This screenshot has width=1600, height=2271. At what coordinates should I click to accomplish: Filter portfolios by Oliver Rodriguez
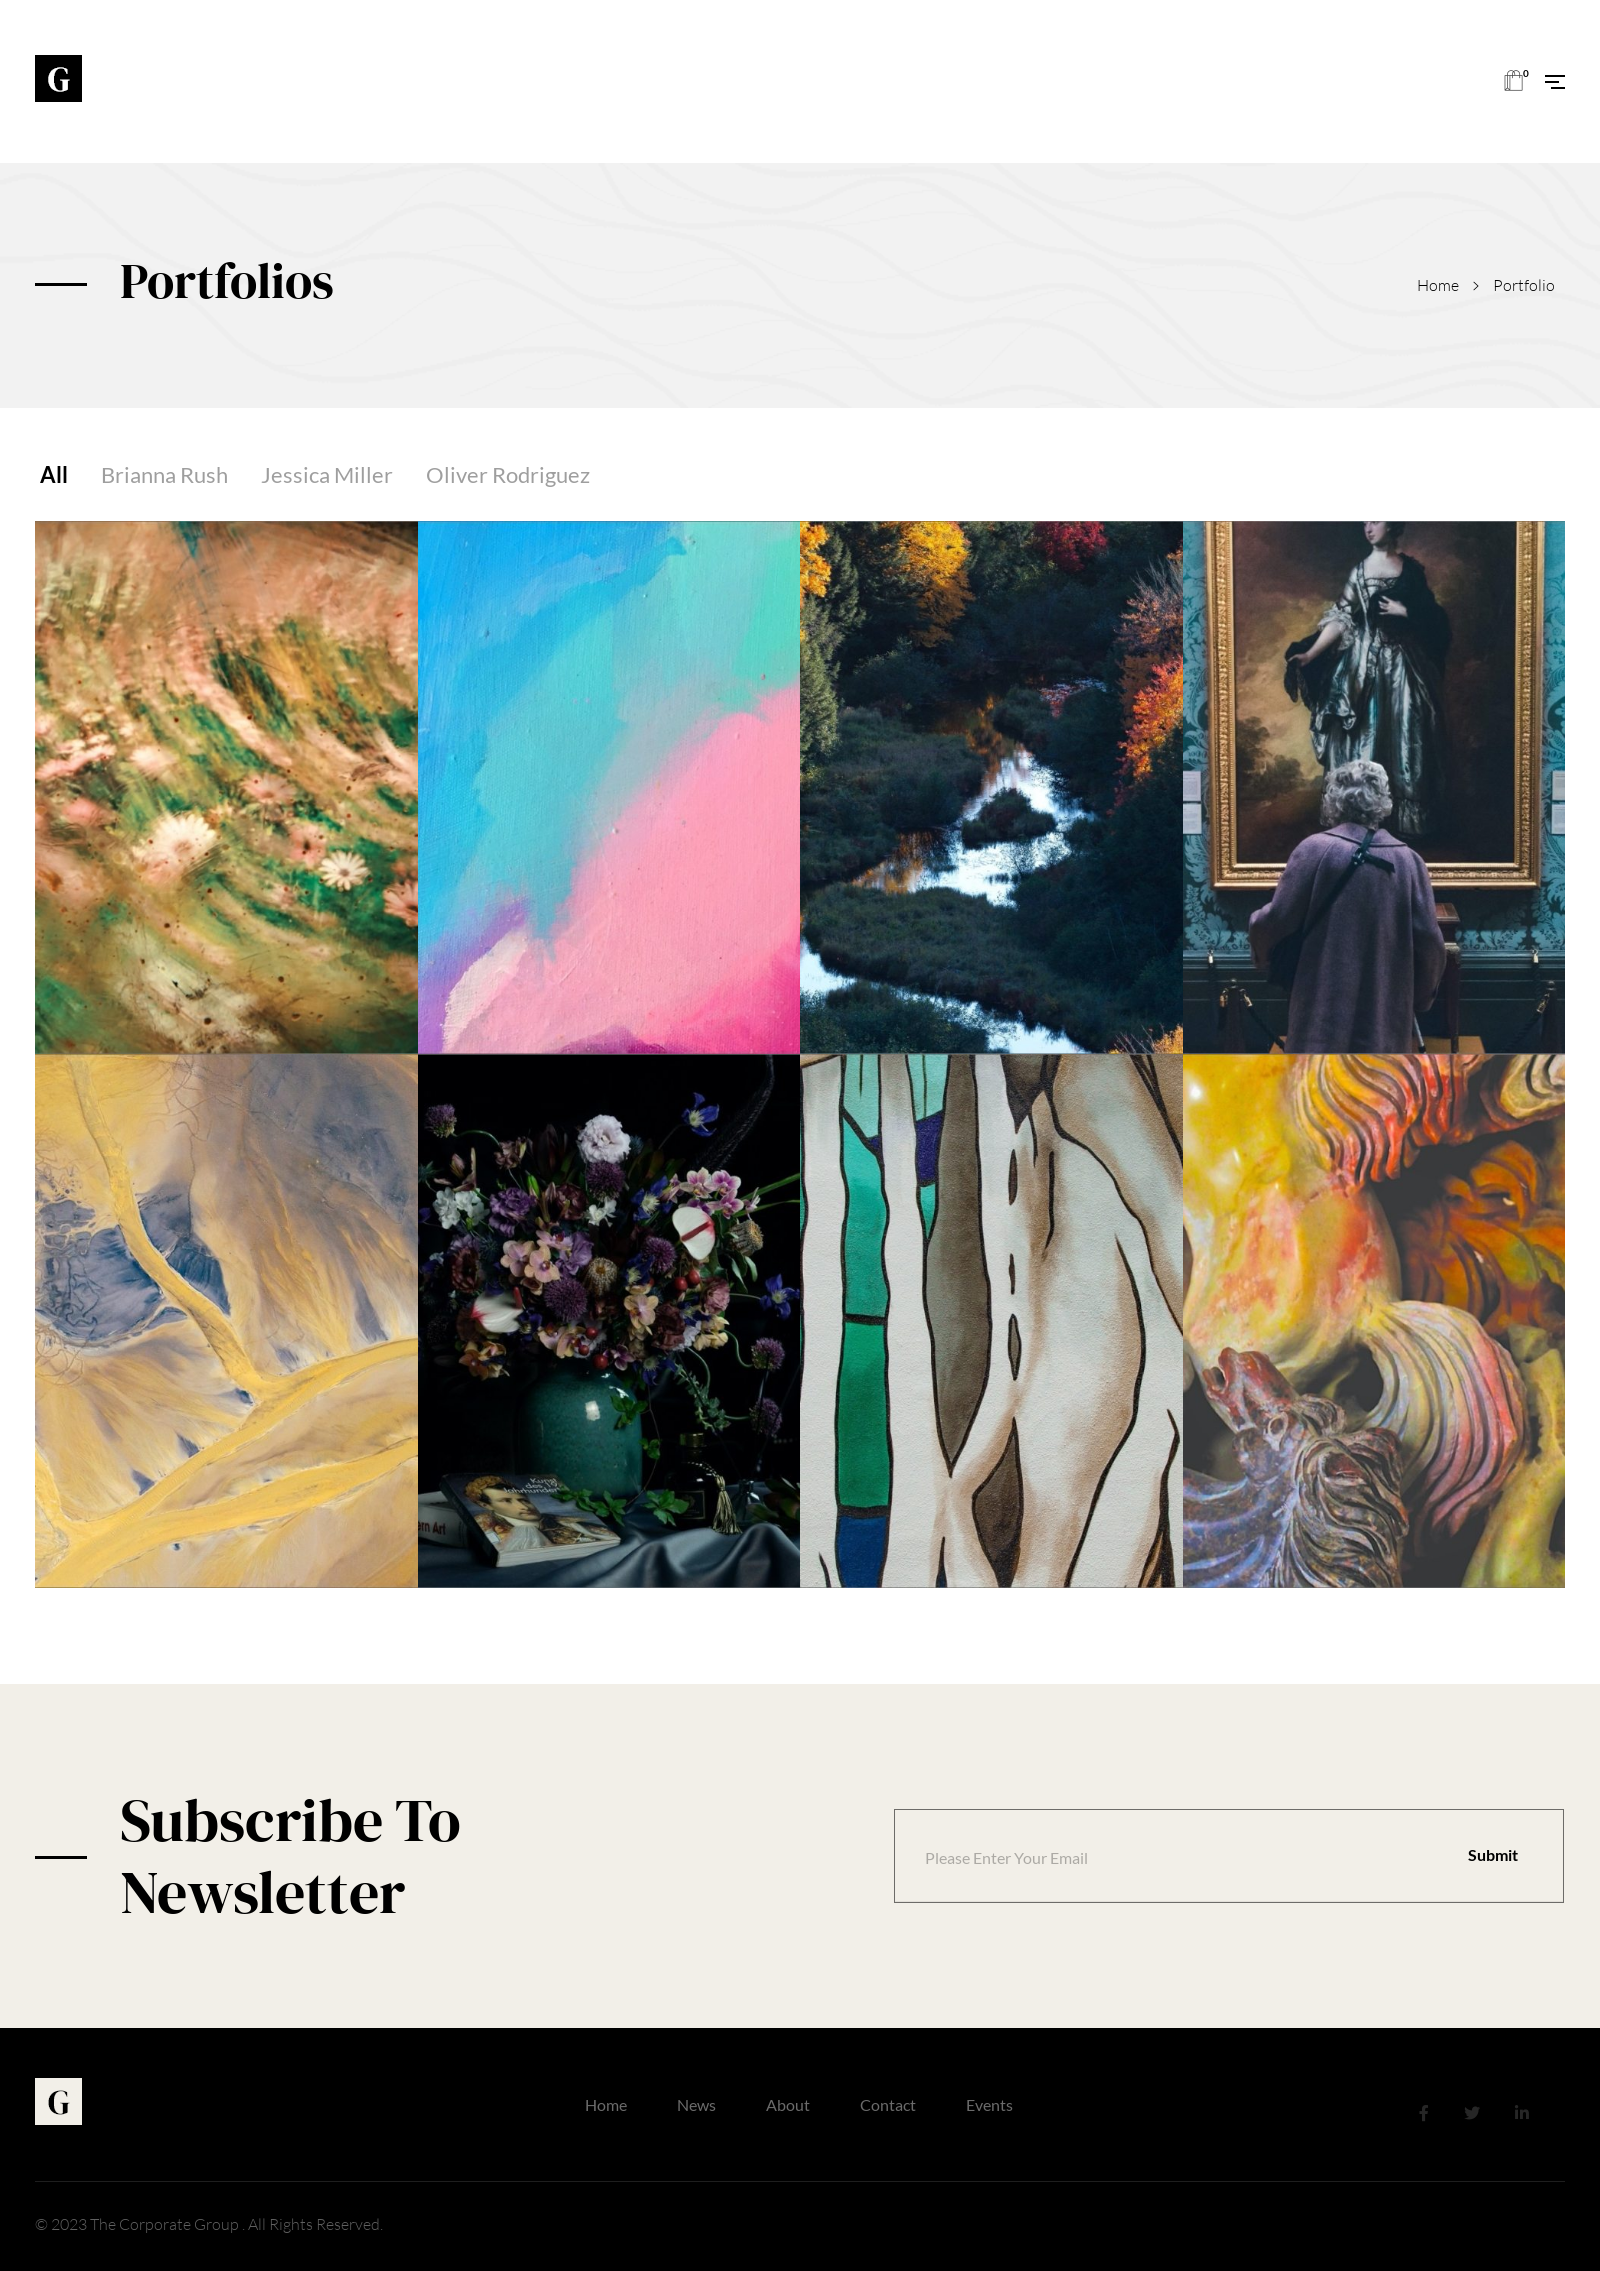tap(508, 475)
